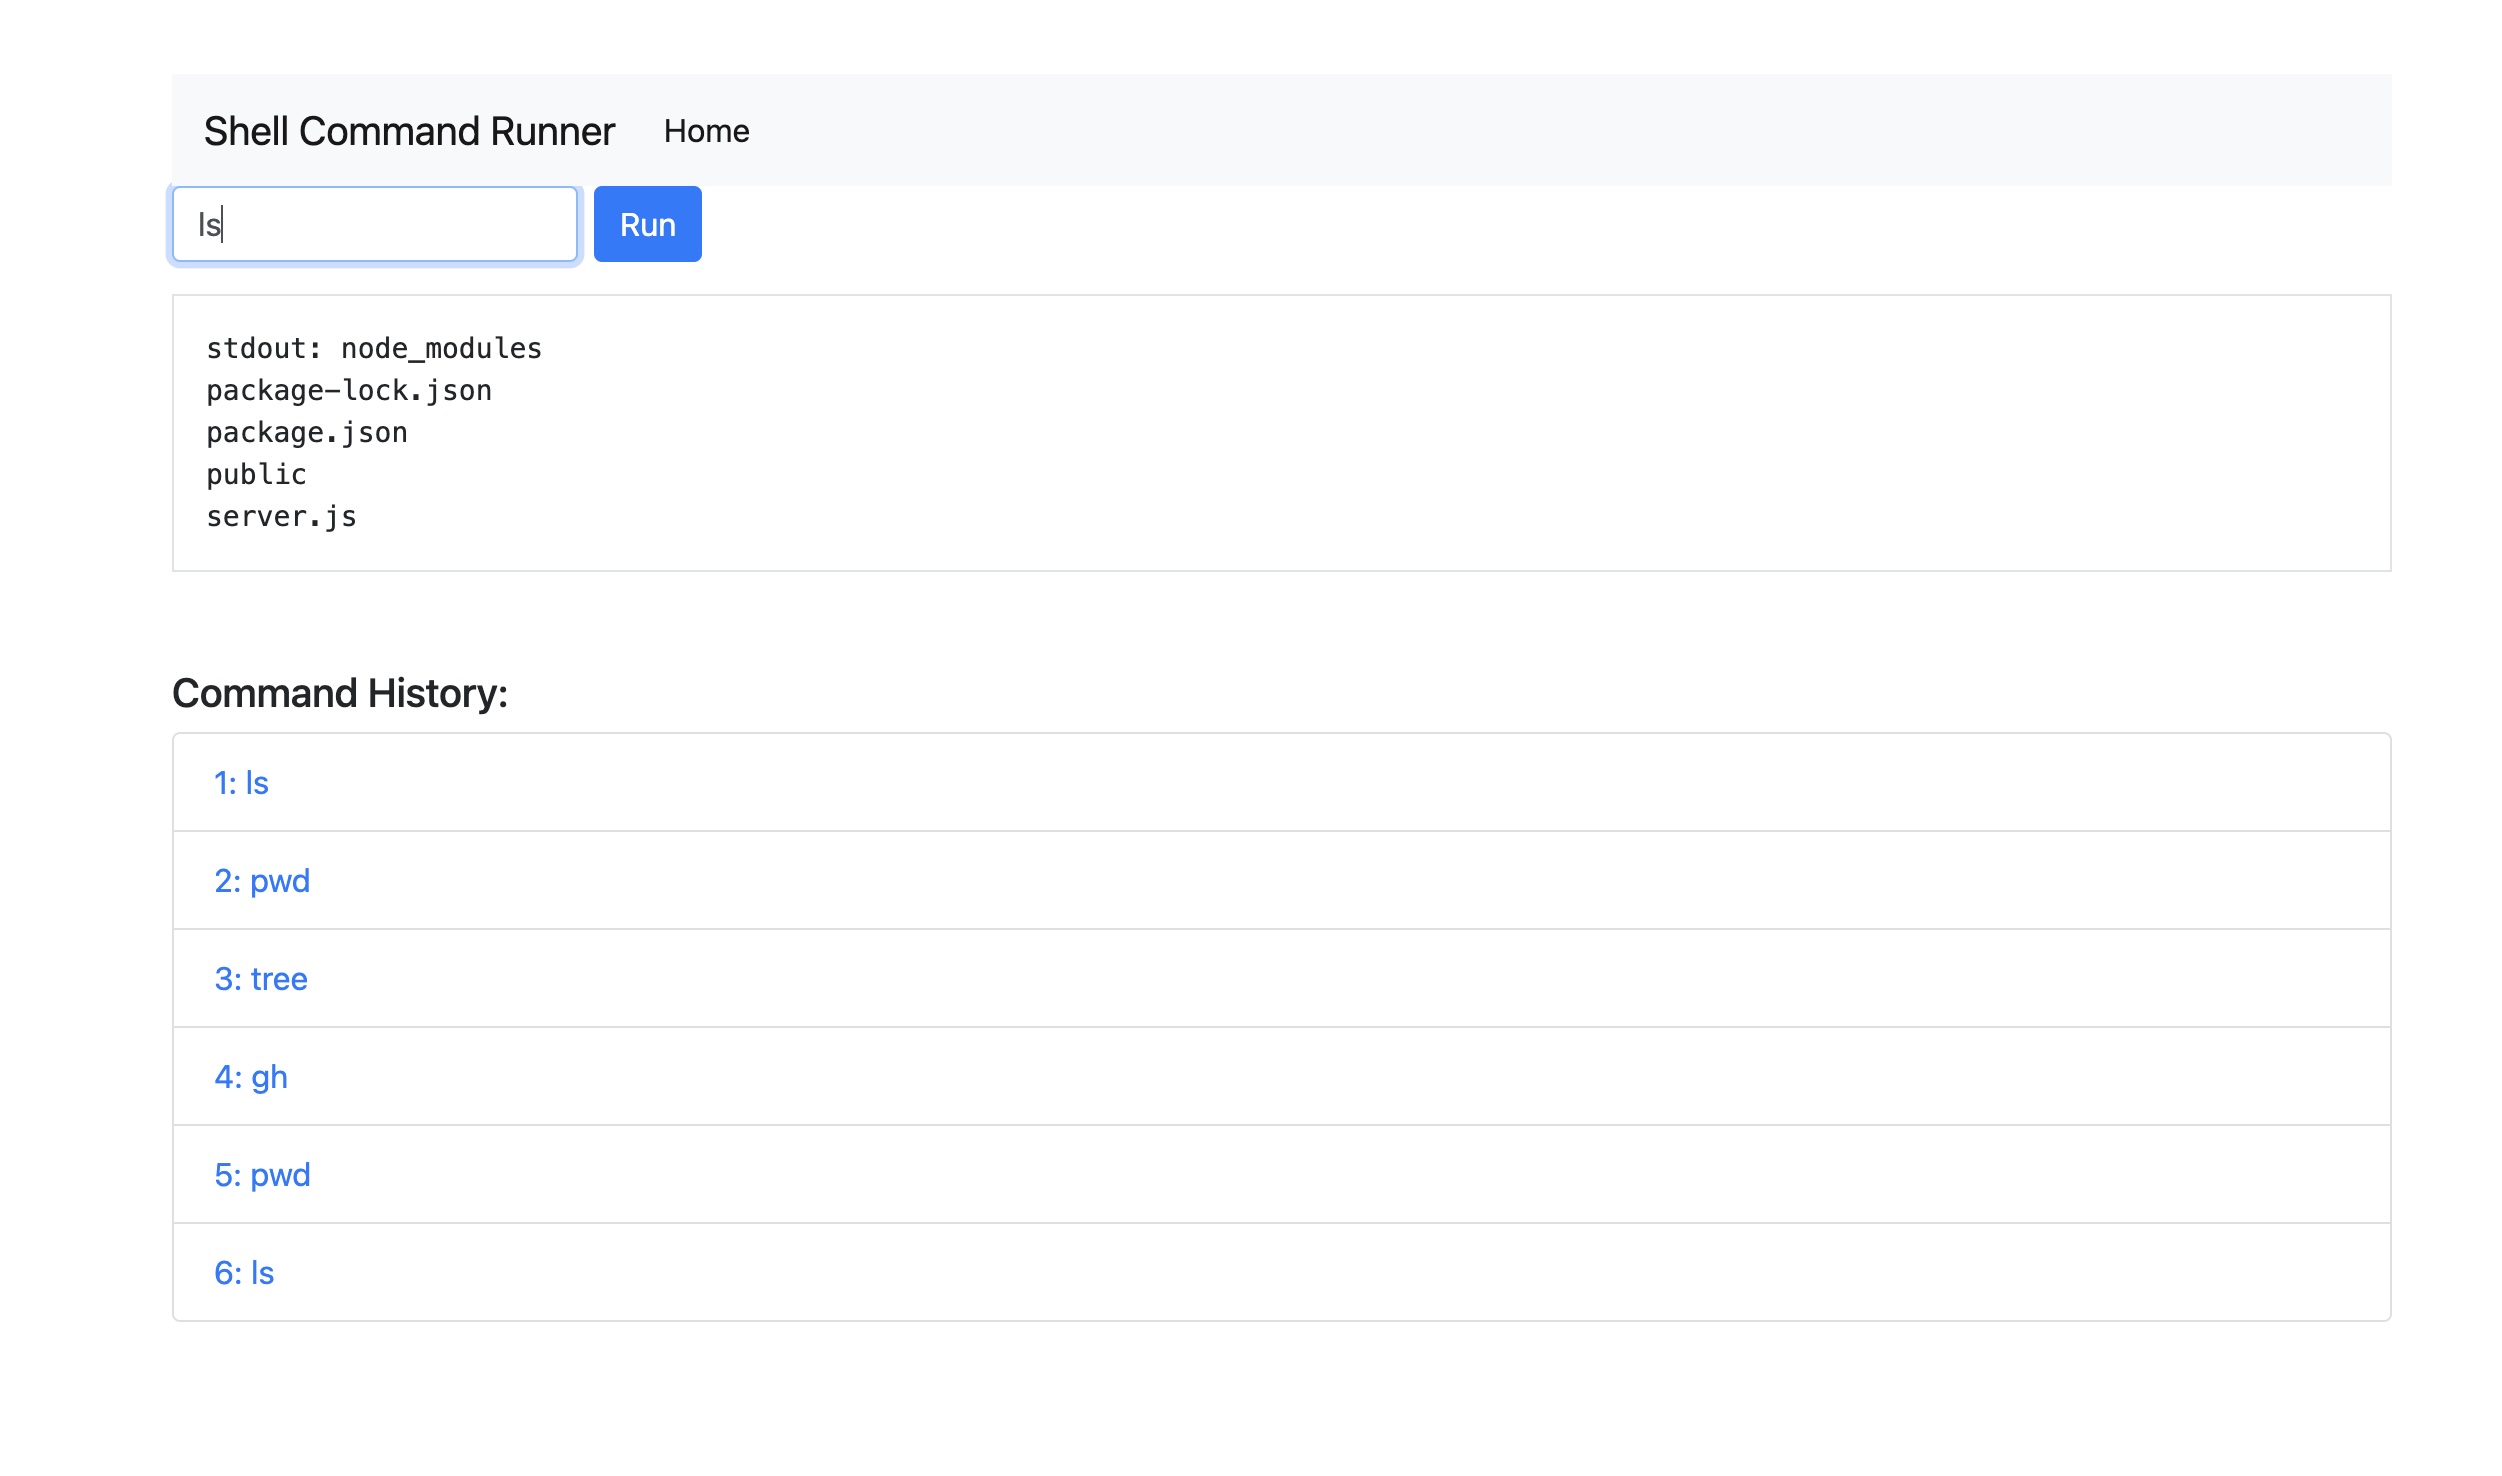This screenshot has height=1476, width=2502.
Task: Click the public line in output
Action: click(256, 474)
